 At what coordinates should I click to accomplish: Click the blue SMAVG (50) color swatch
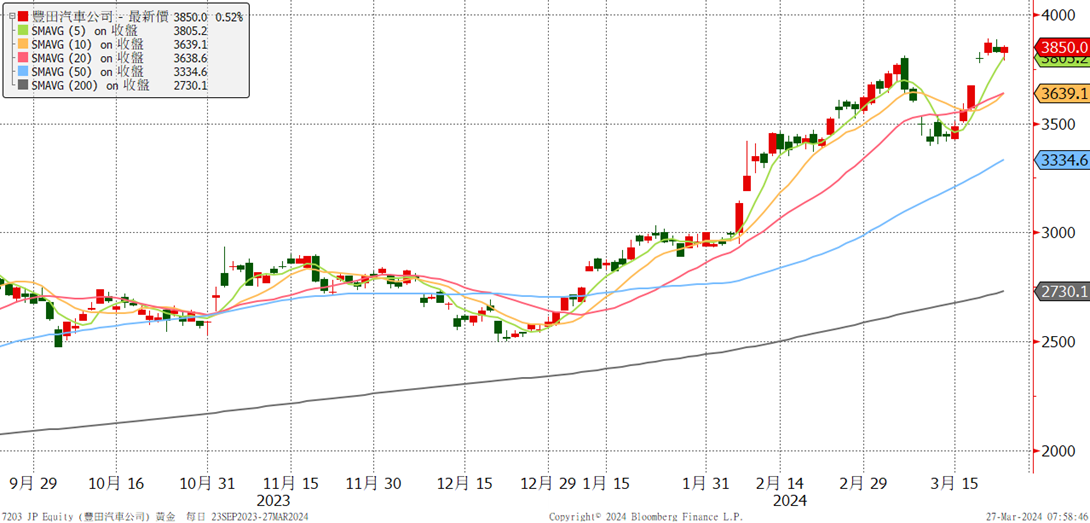pyautogui.click(x=24, y=72)
